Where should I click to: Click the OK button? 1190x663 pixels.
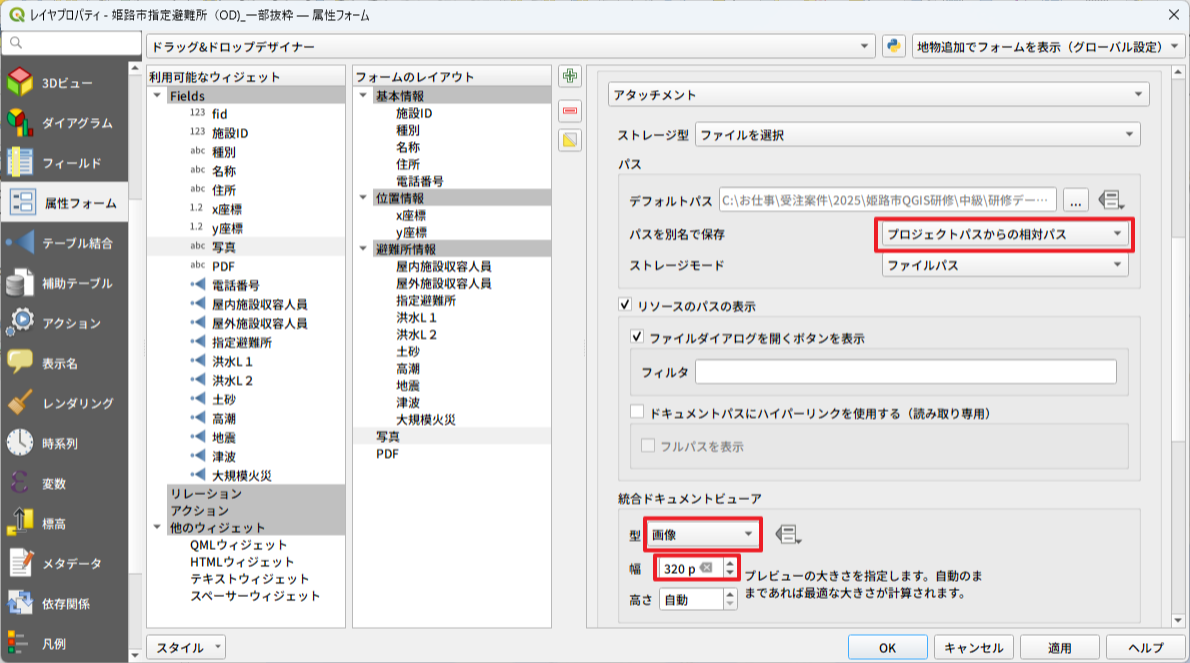point(887,647)
